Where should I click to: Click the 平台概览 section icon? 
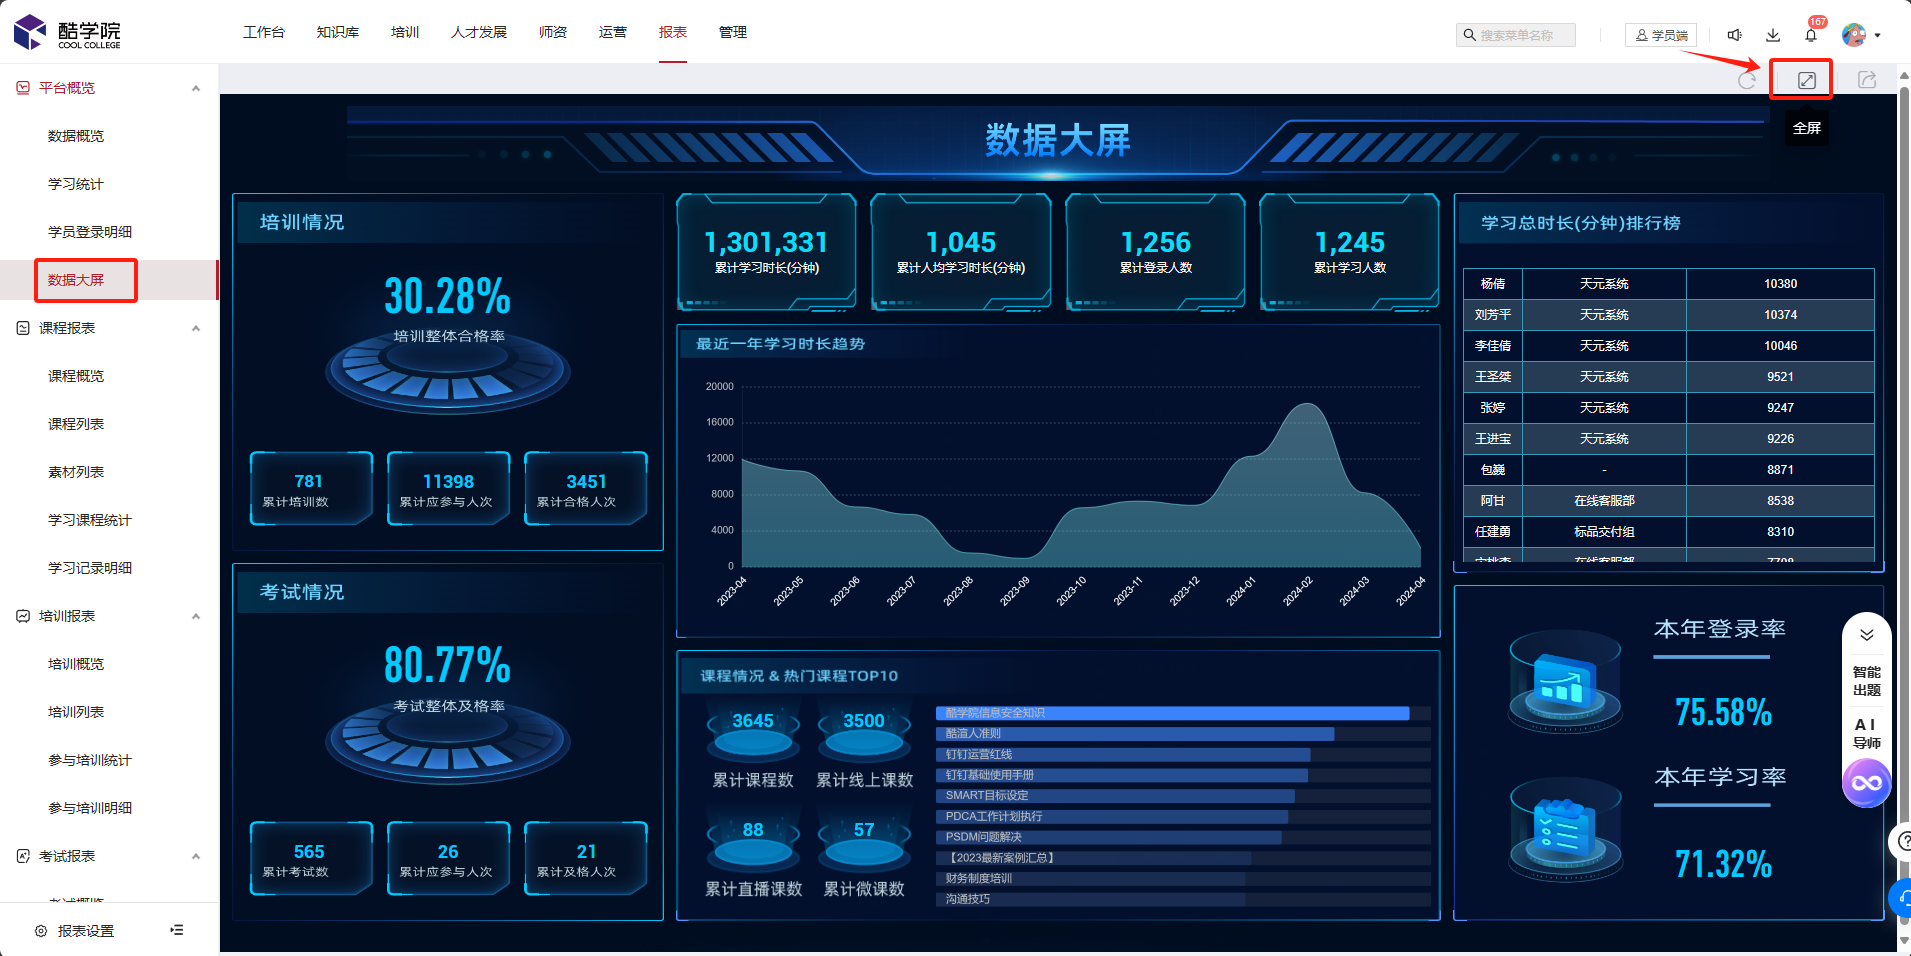[x=23, y=88]
